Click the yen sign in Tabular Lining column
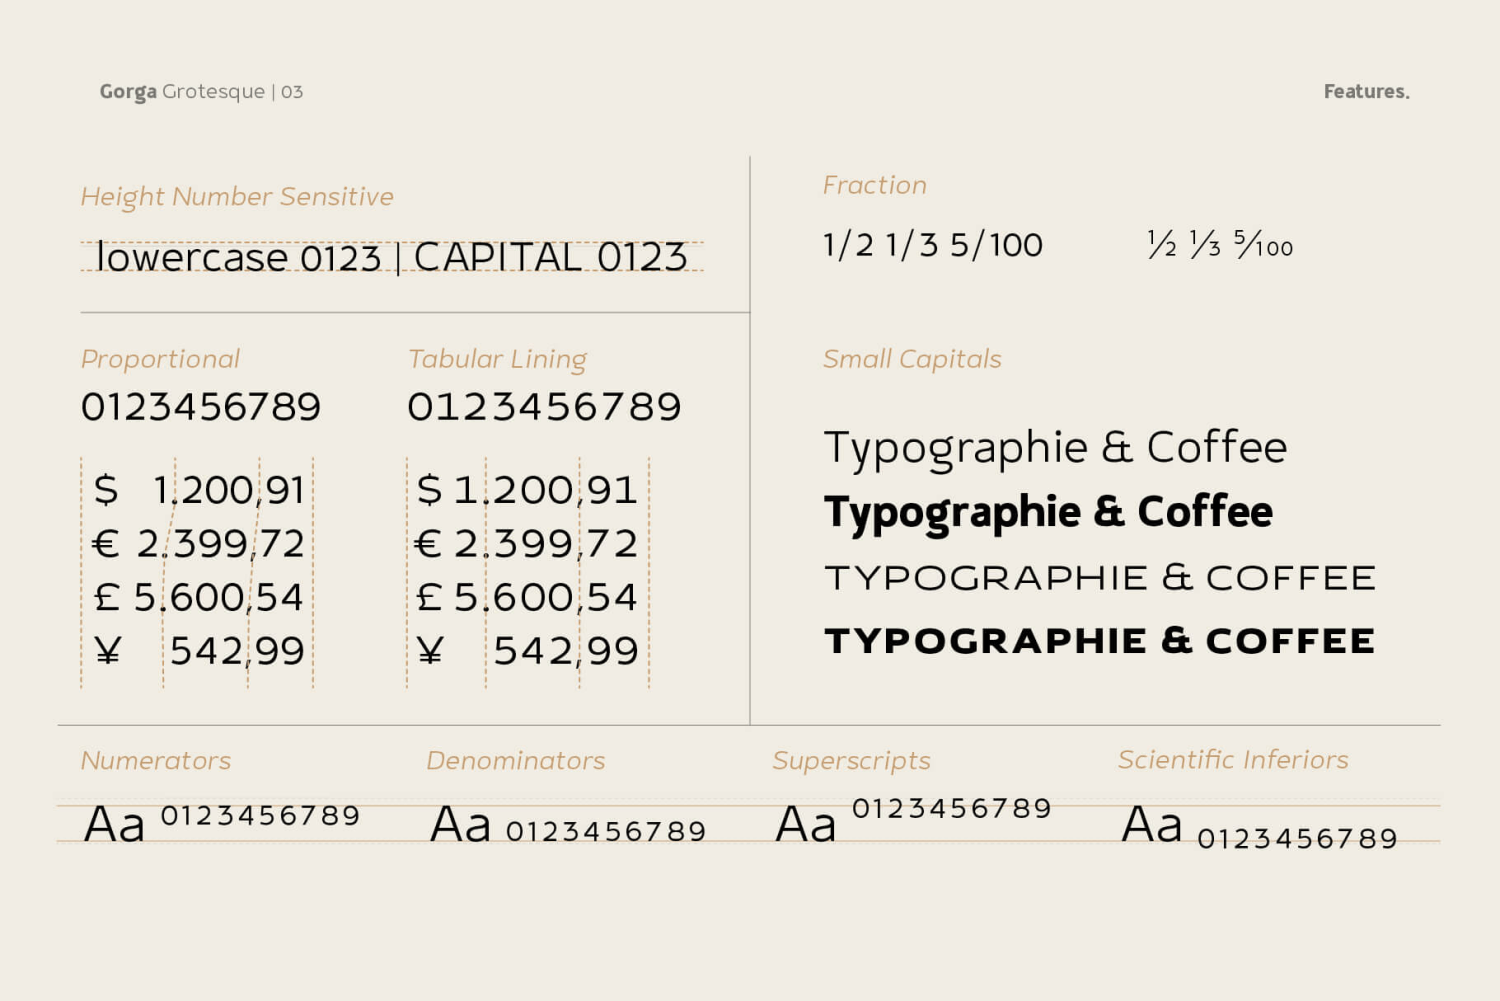The width and height of the screenshot is (1500, 1001). pos(430,652)
